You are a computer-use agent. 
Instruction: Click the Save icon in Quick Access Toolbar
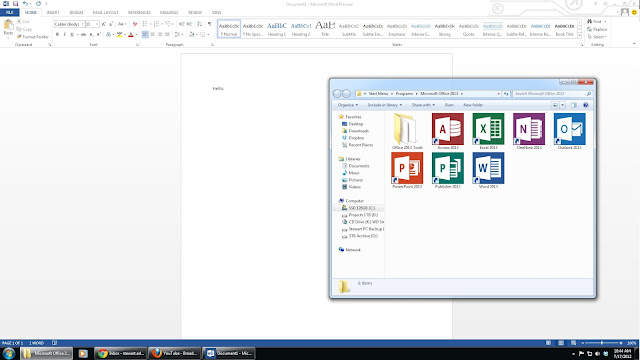tap(16, 4)
